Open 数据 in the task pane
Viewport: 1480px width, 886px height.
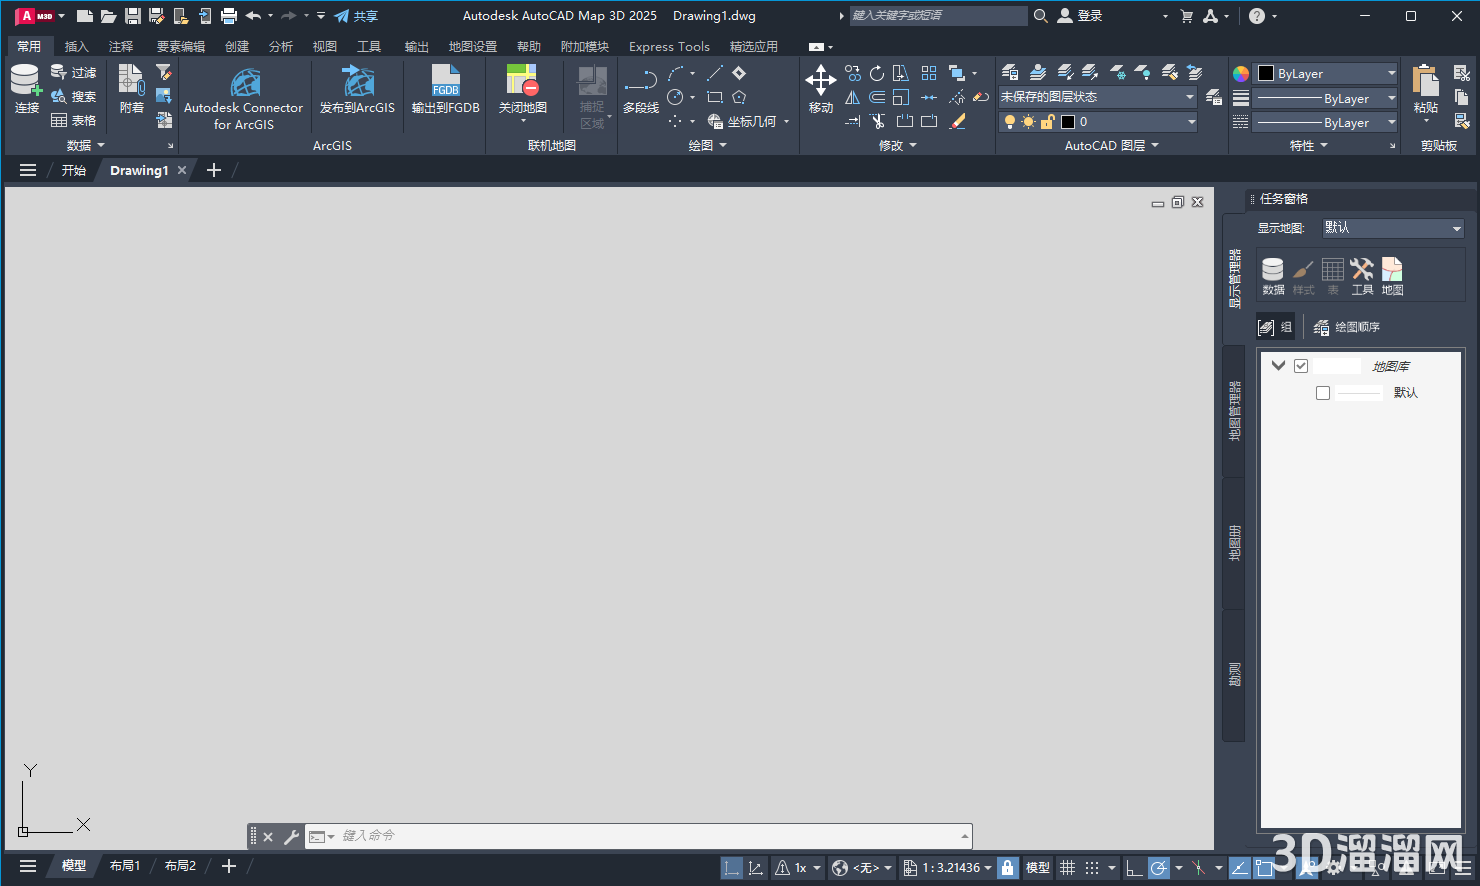[x=1273, y=277]
